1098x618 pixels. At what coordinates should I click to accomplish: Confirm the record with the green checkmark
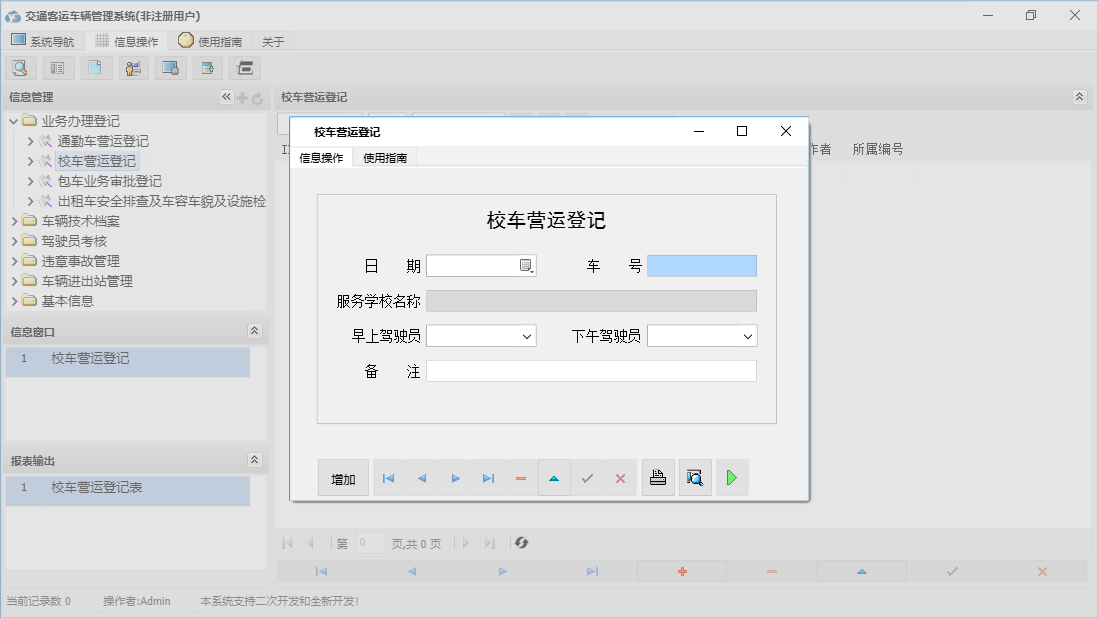pos(588,477)
